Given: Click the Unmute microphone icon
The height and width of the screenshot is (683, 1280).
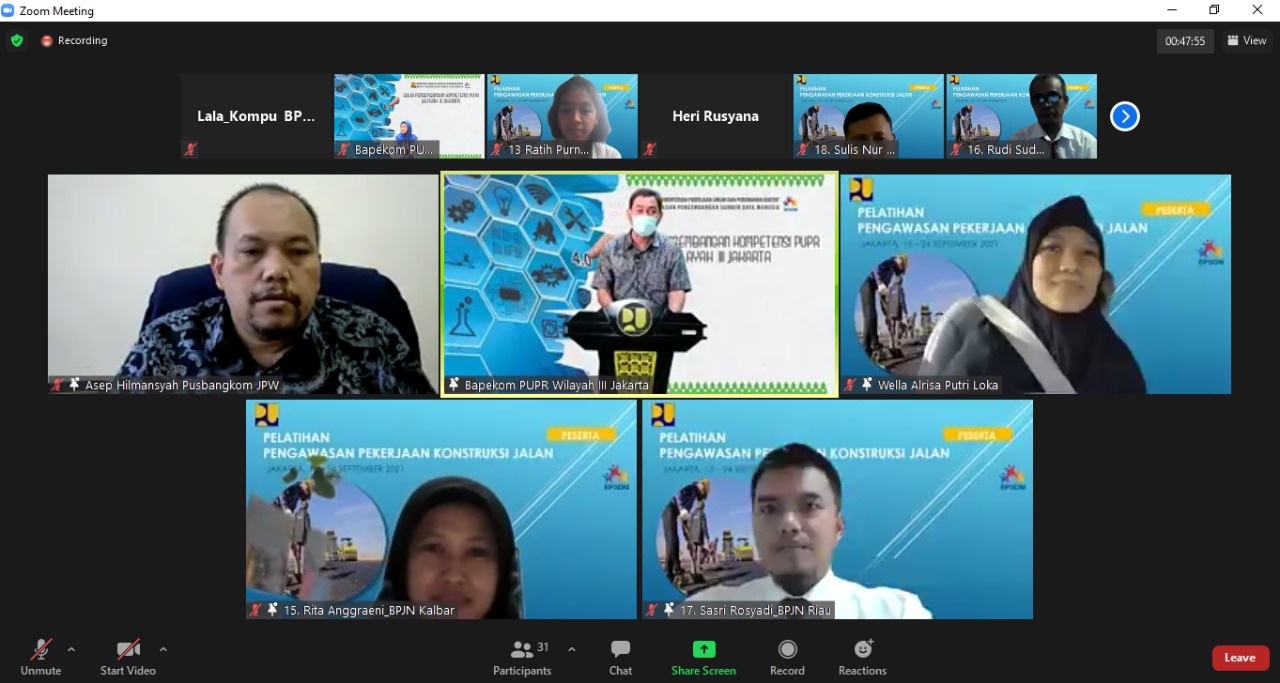Looking at the screenshot, I should point(41,649).
